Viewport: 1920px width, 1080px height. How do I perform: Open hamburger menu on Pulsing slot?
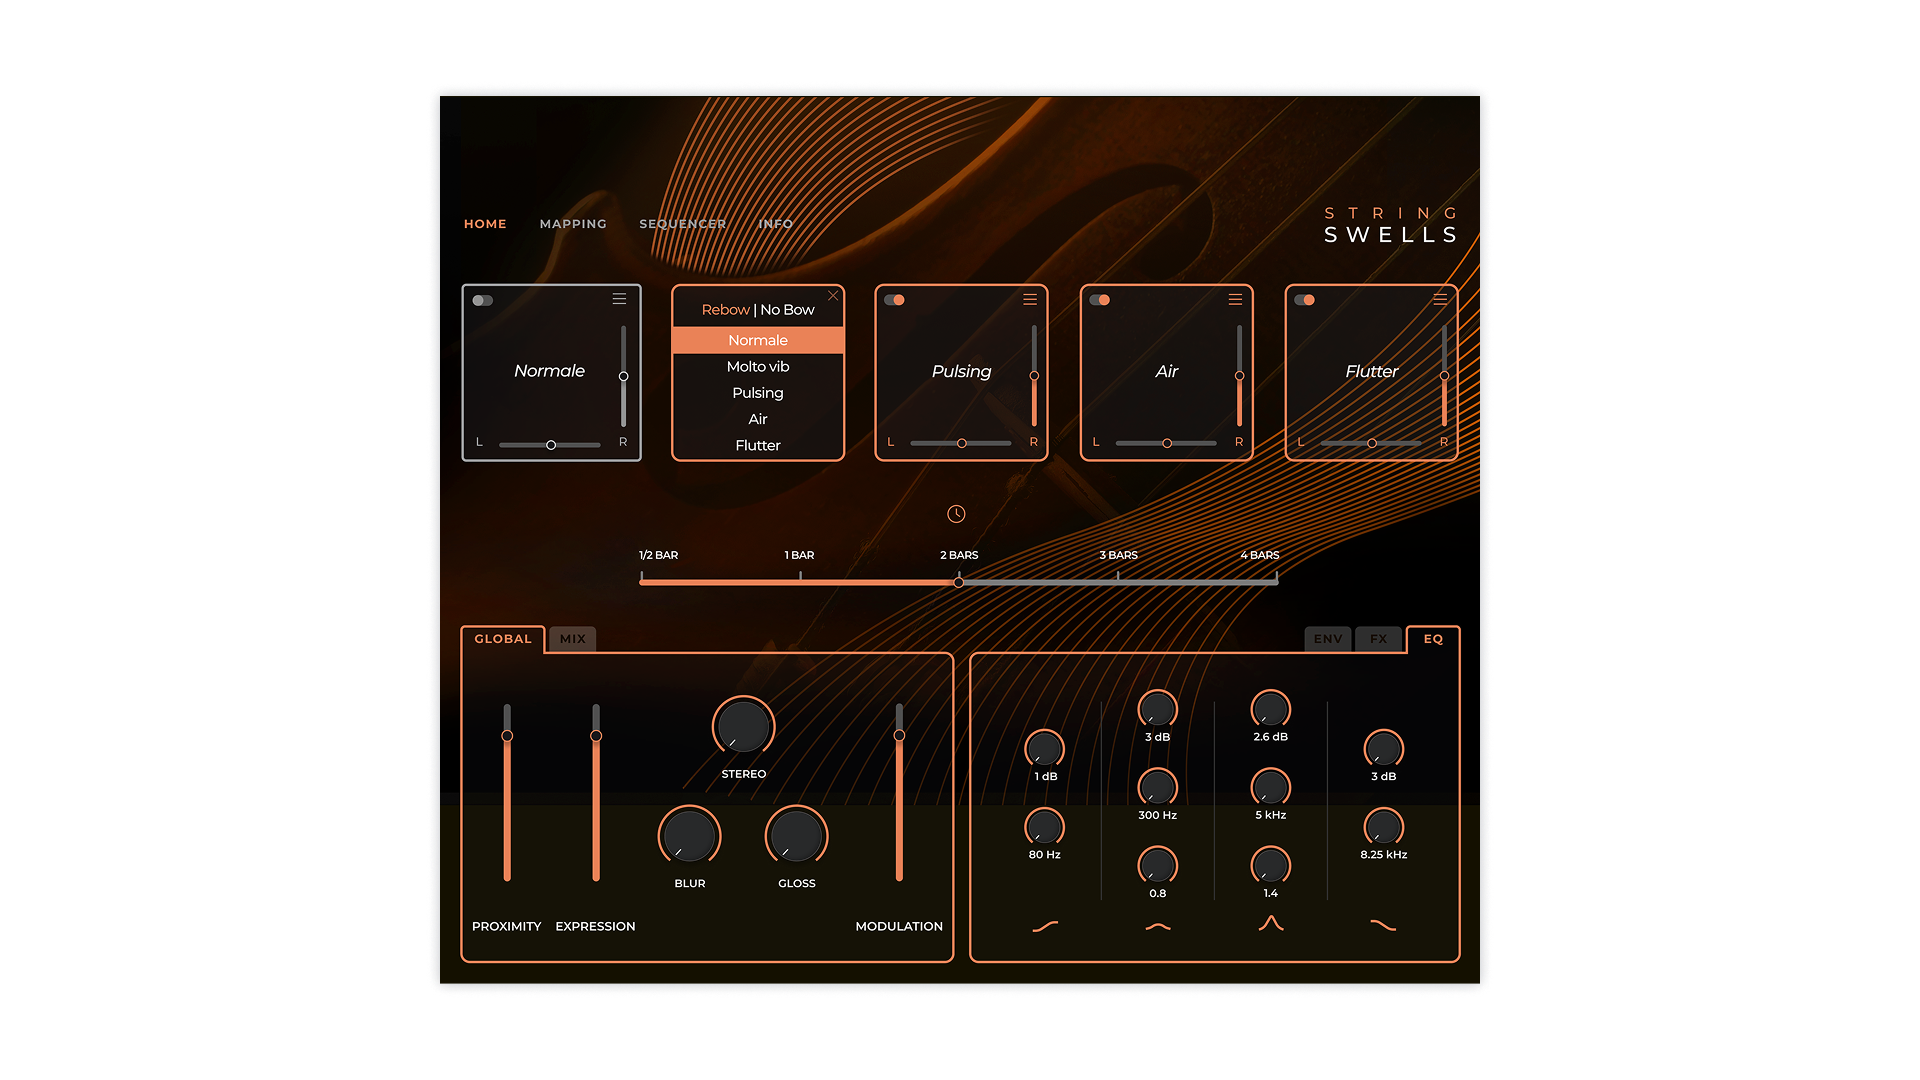tap(1030, 299)
